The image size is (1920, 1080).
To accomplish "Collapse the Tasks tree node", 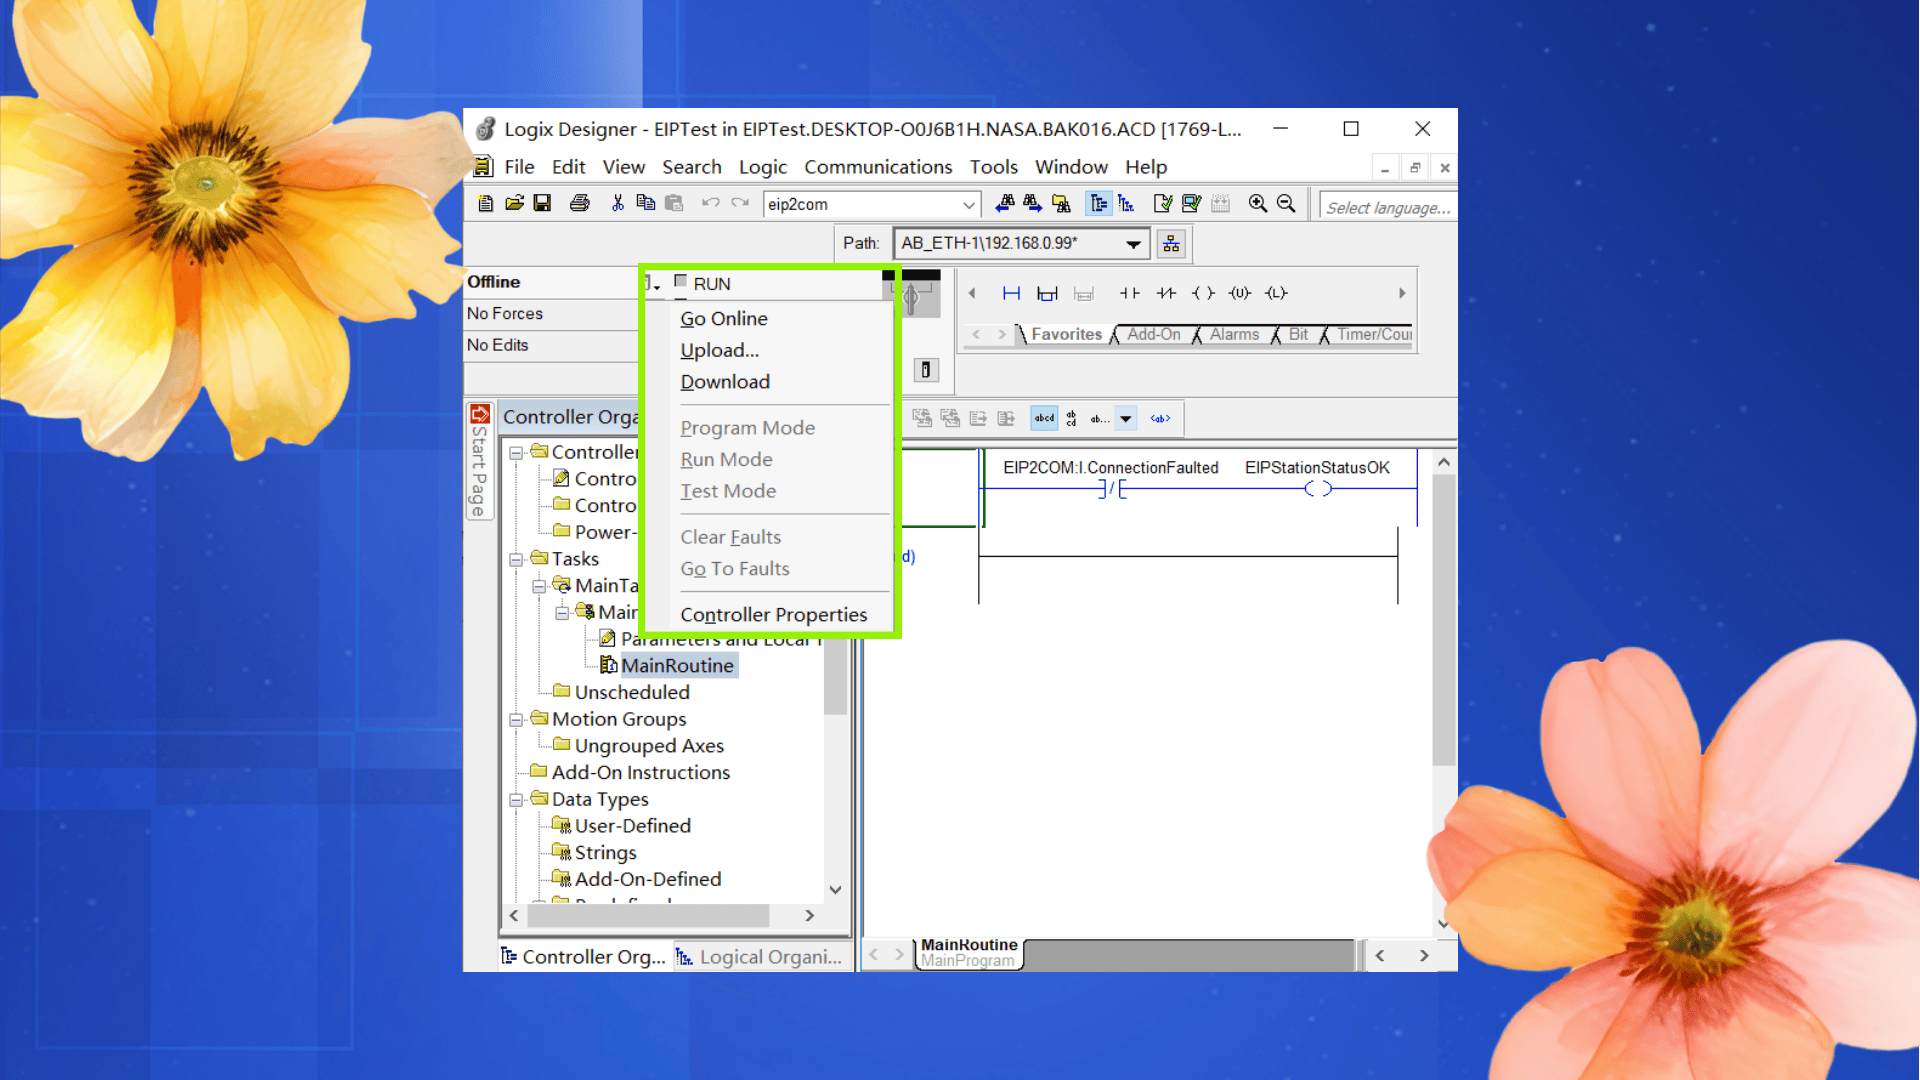I will point(516,559).
